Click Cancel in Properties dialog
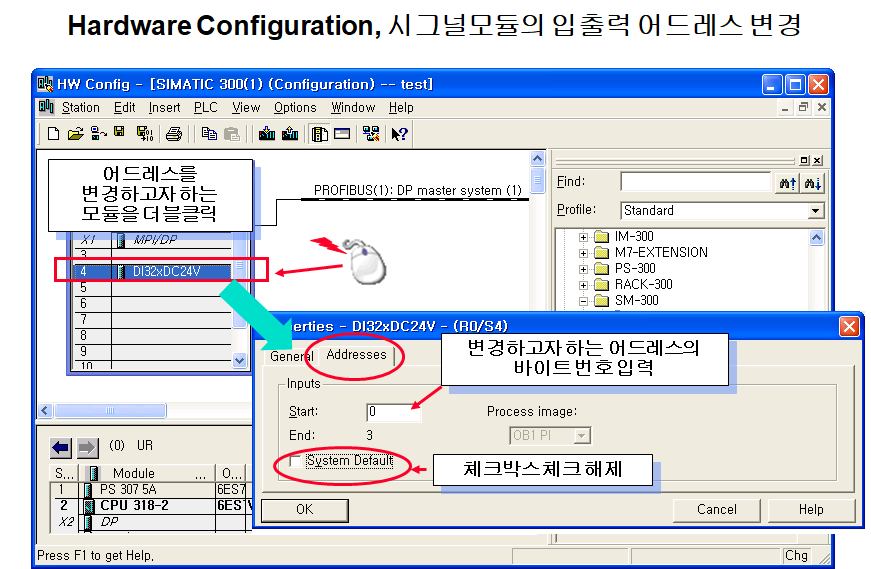Viewport: 871px width, 569px height. coord(717,510)
